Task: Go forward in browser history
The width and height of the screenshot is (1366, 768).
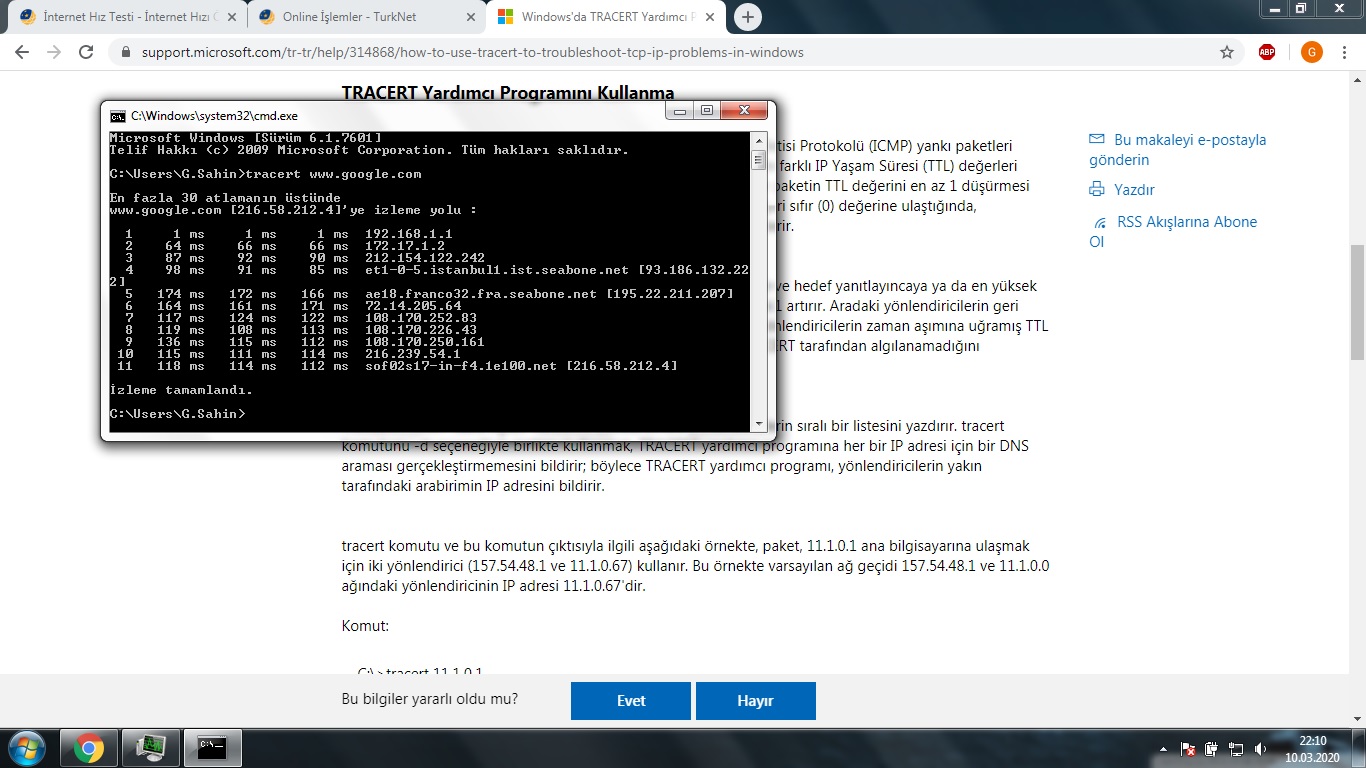Action: (54, 52)
